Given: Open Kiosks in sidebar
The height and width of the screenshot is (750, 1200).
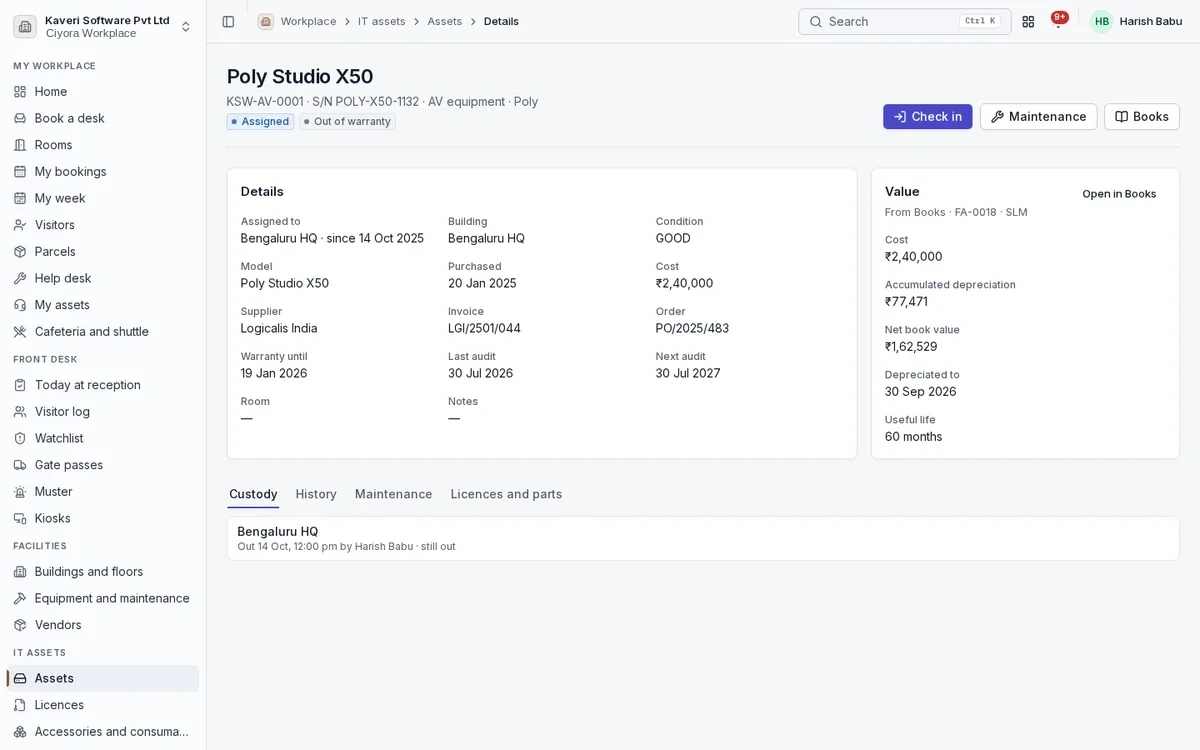Looking at the screenshot, I should 102,518.
